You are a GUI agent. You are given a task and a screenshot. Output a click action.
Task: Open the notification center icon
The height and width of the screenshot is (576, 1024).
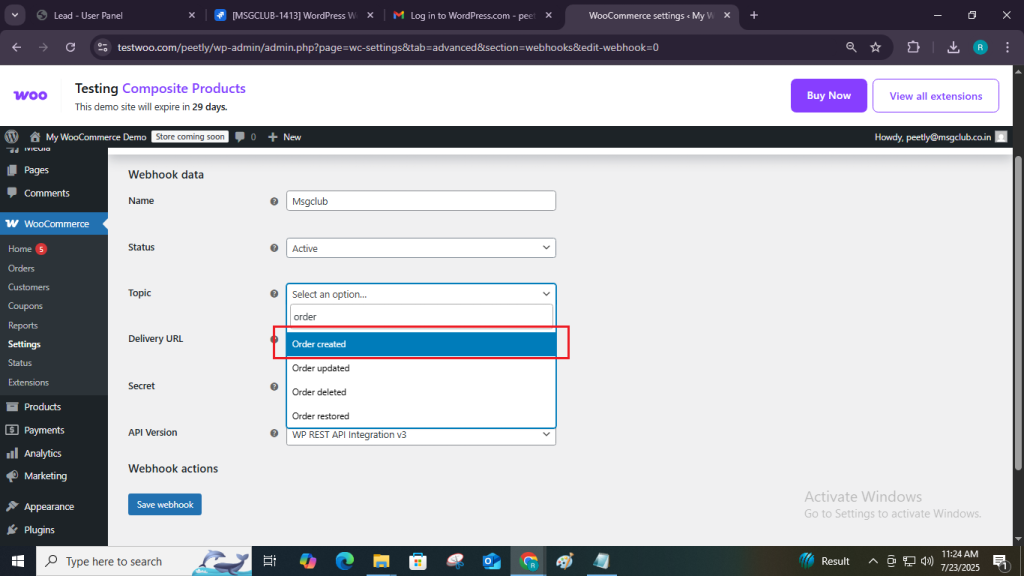(1000, 561)
